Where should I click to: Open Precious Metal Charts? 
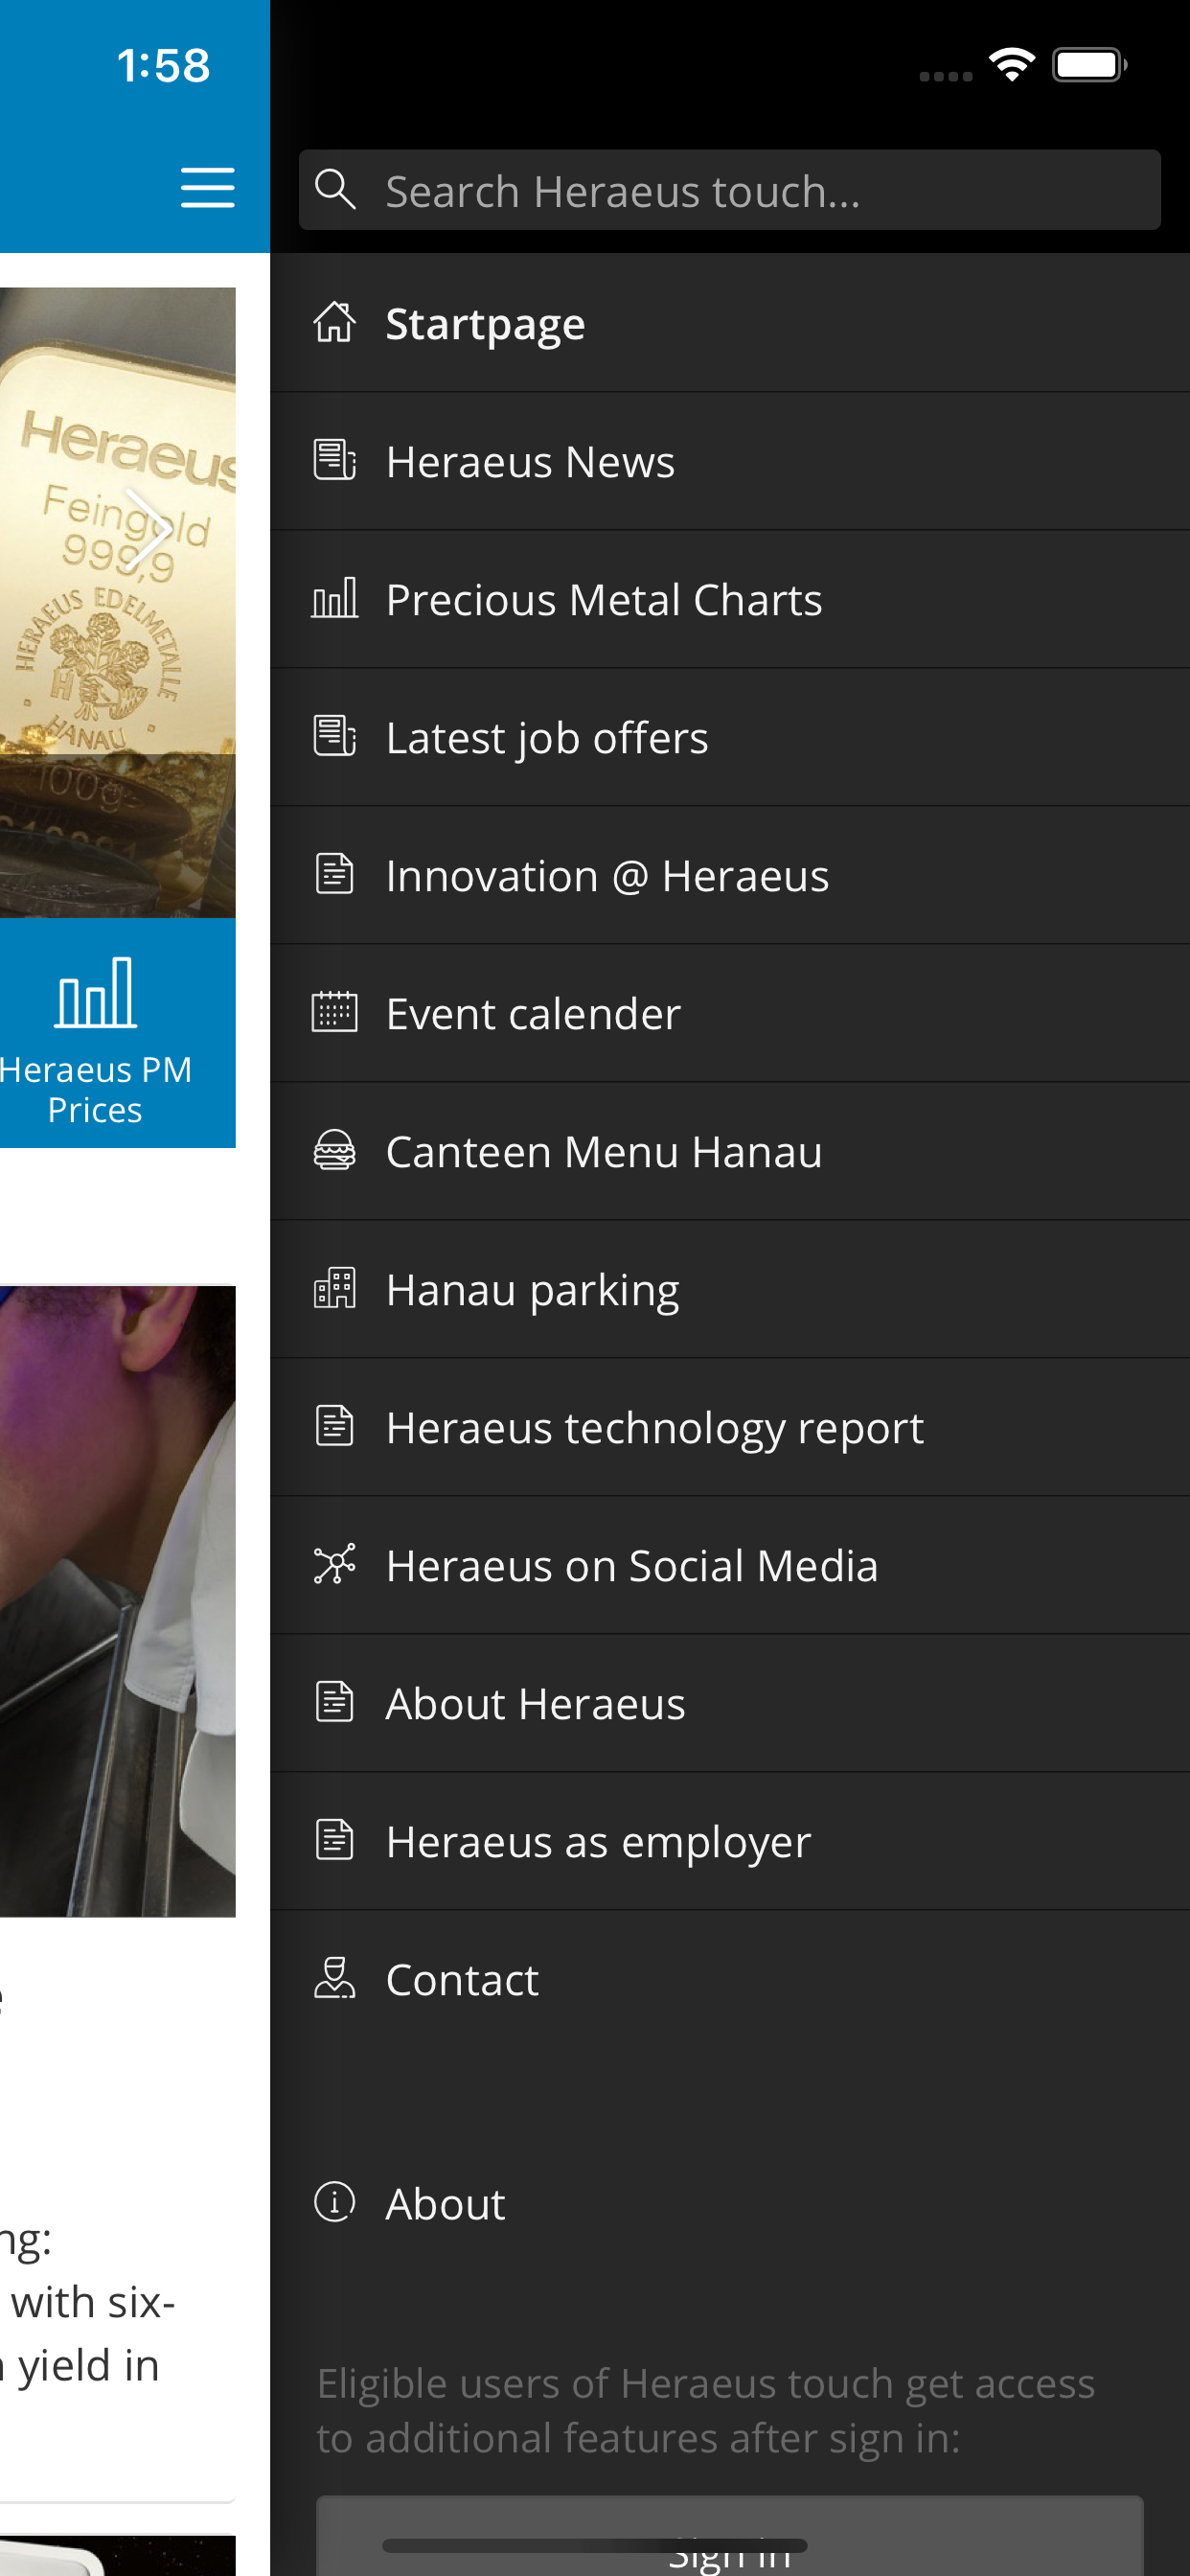click(x=730, y=599)
